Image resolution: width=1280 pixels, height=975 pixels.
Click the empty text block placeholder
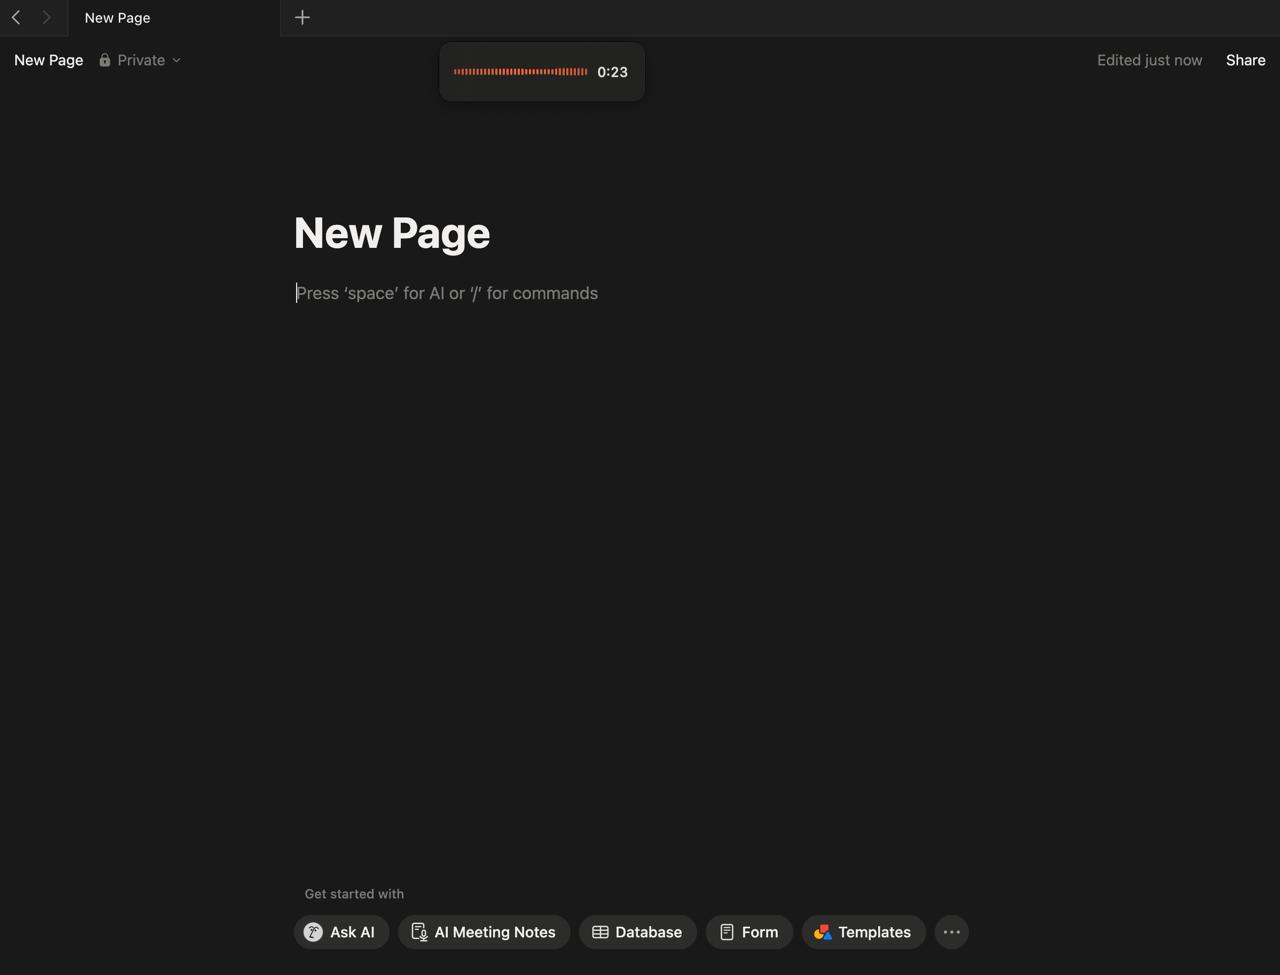click(x=447, y=293)
